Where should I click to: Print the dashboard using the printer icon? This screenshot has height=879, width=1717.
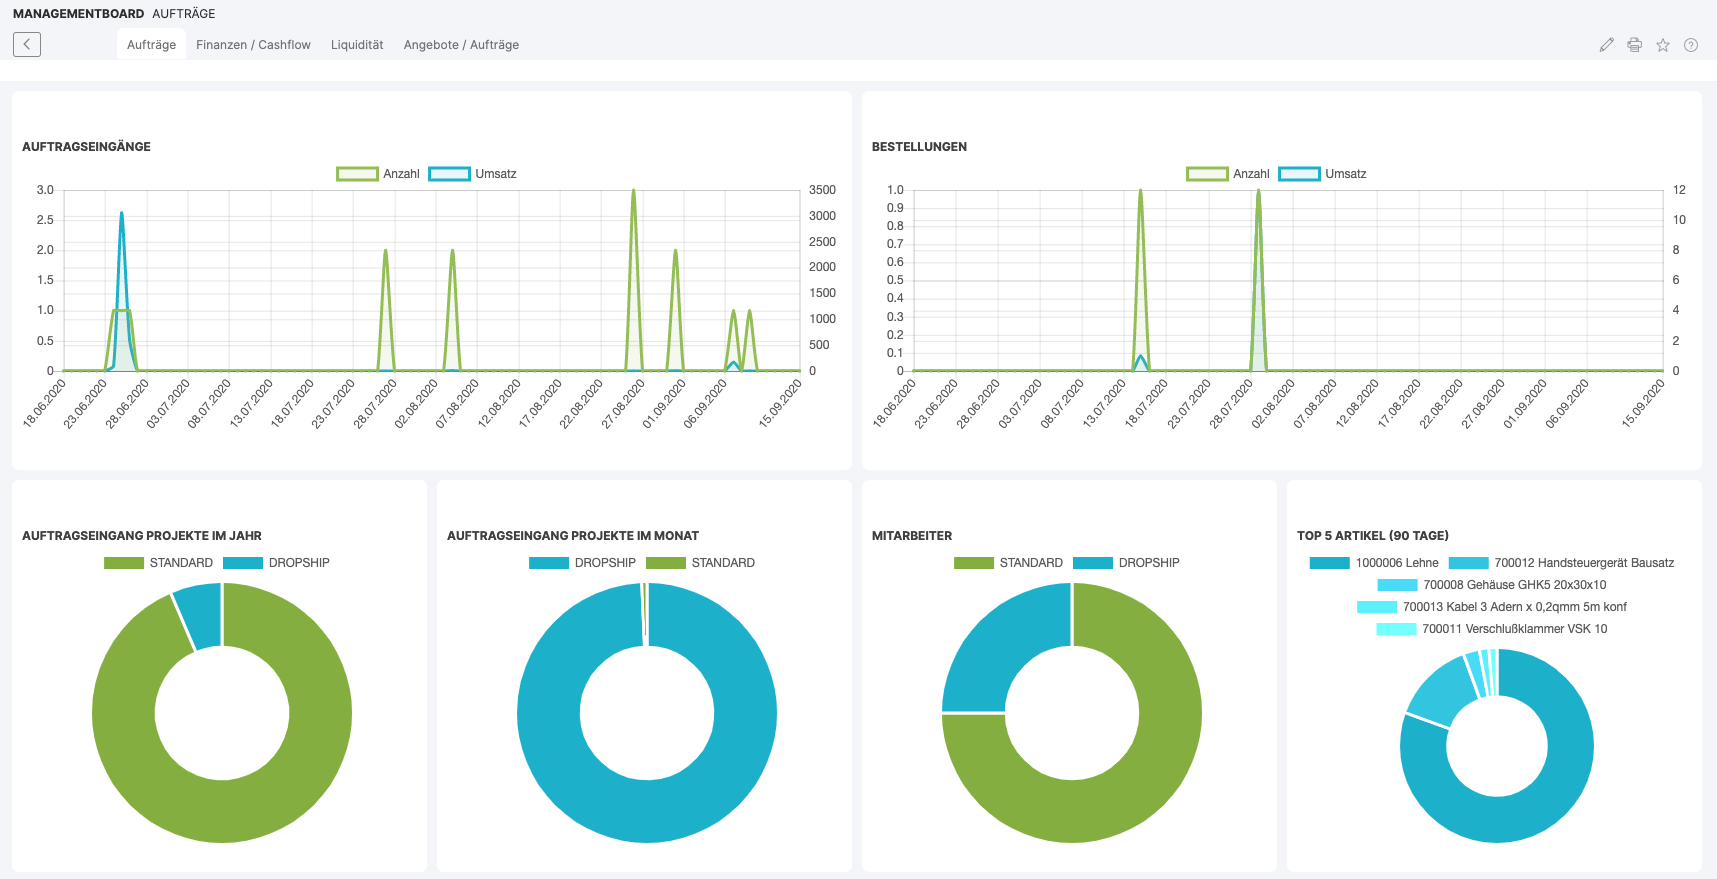pos(1634,45)
